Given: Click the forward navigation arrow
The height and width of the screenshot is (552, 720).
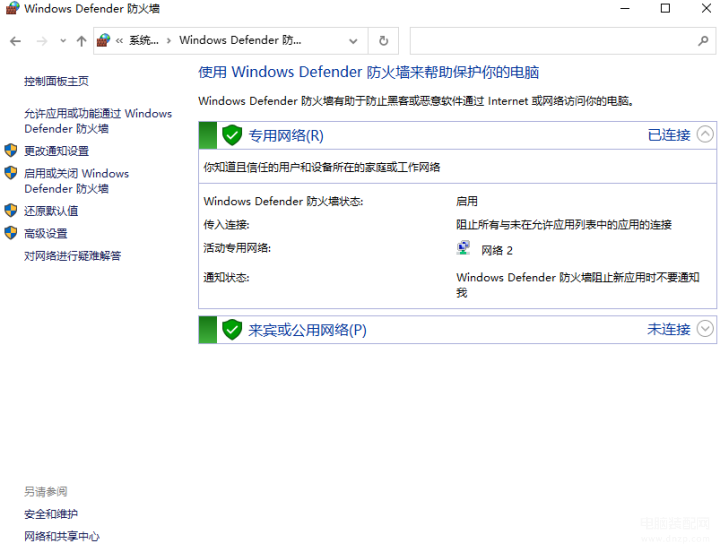Looking at the screenshot, I should [42, 41].
